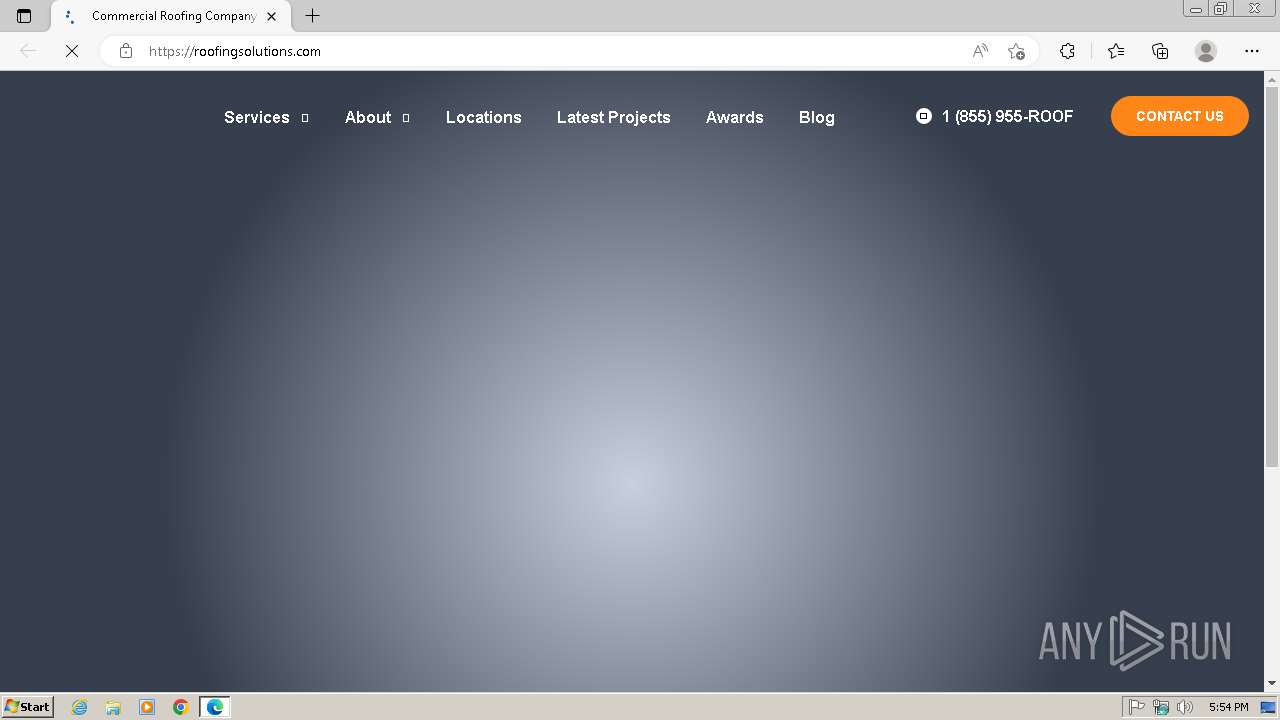Viewport: 1280px width, 720px height.
Task: Expand the Services dropdown arrow
Action: click(x=305, y=118)
